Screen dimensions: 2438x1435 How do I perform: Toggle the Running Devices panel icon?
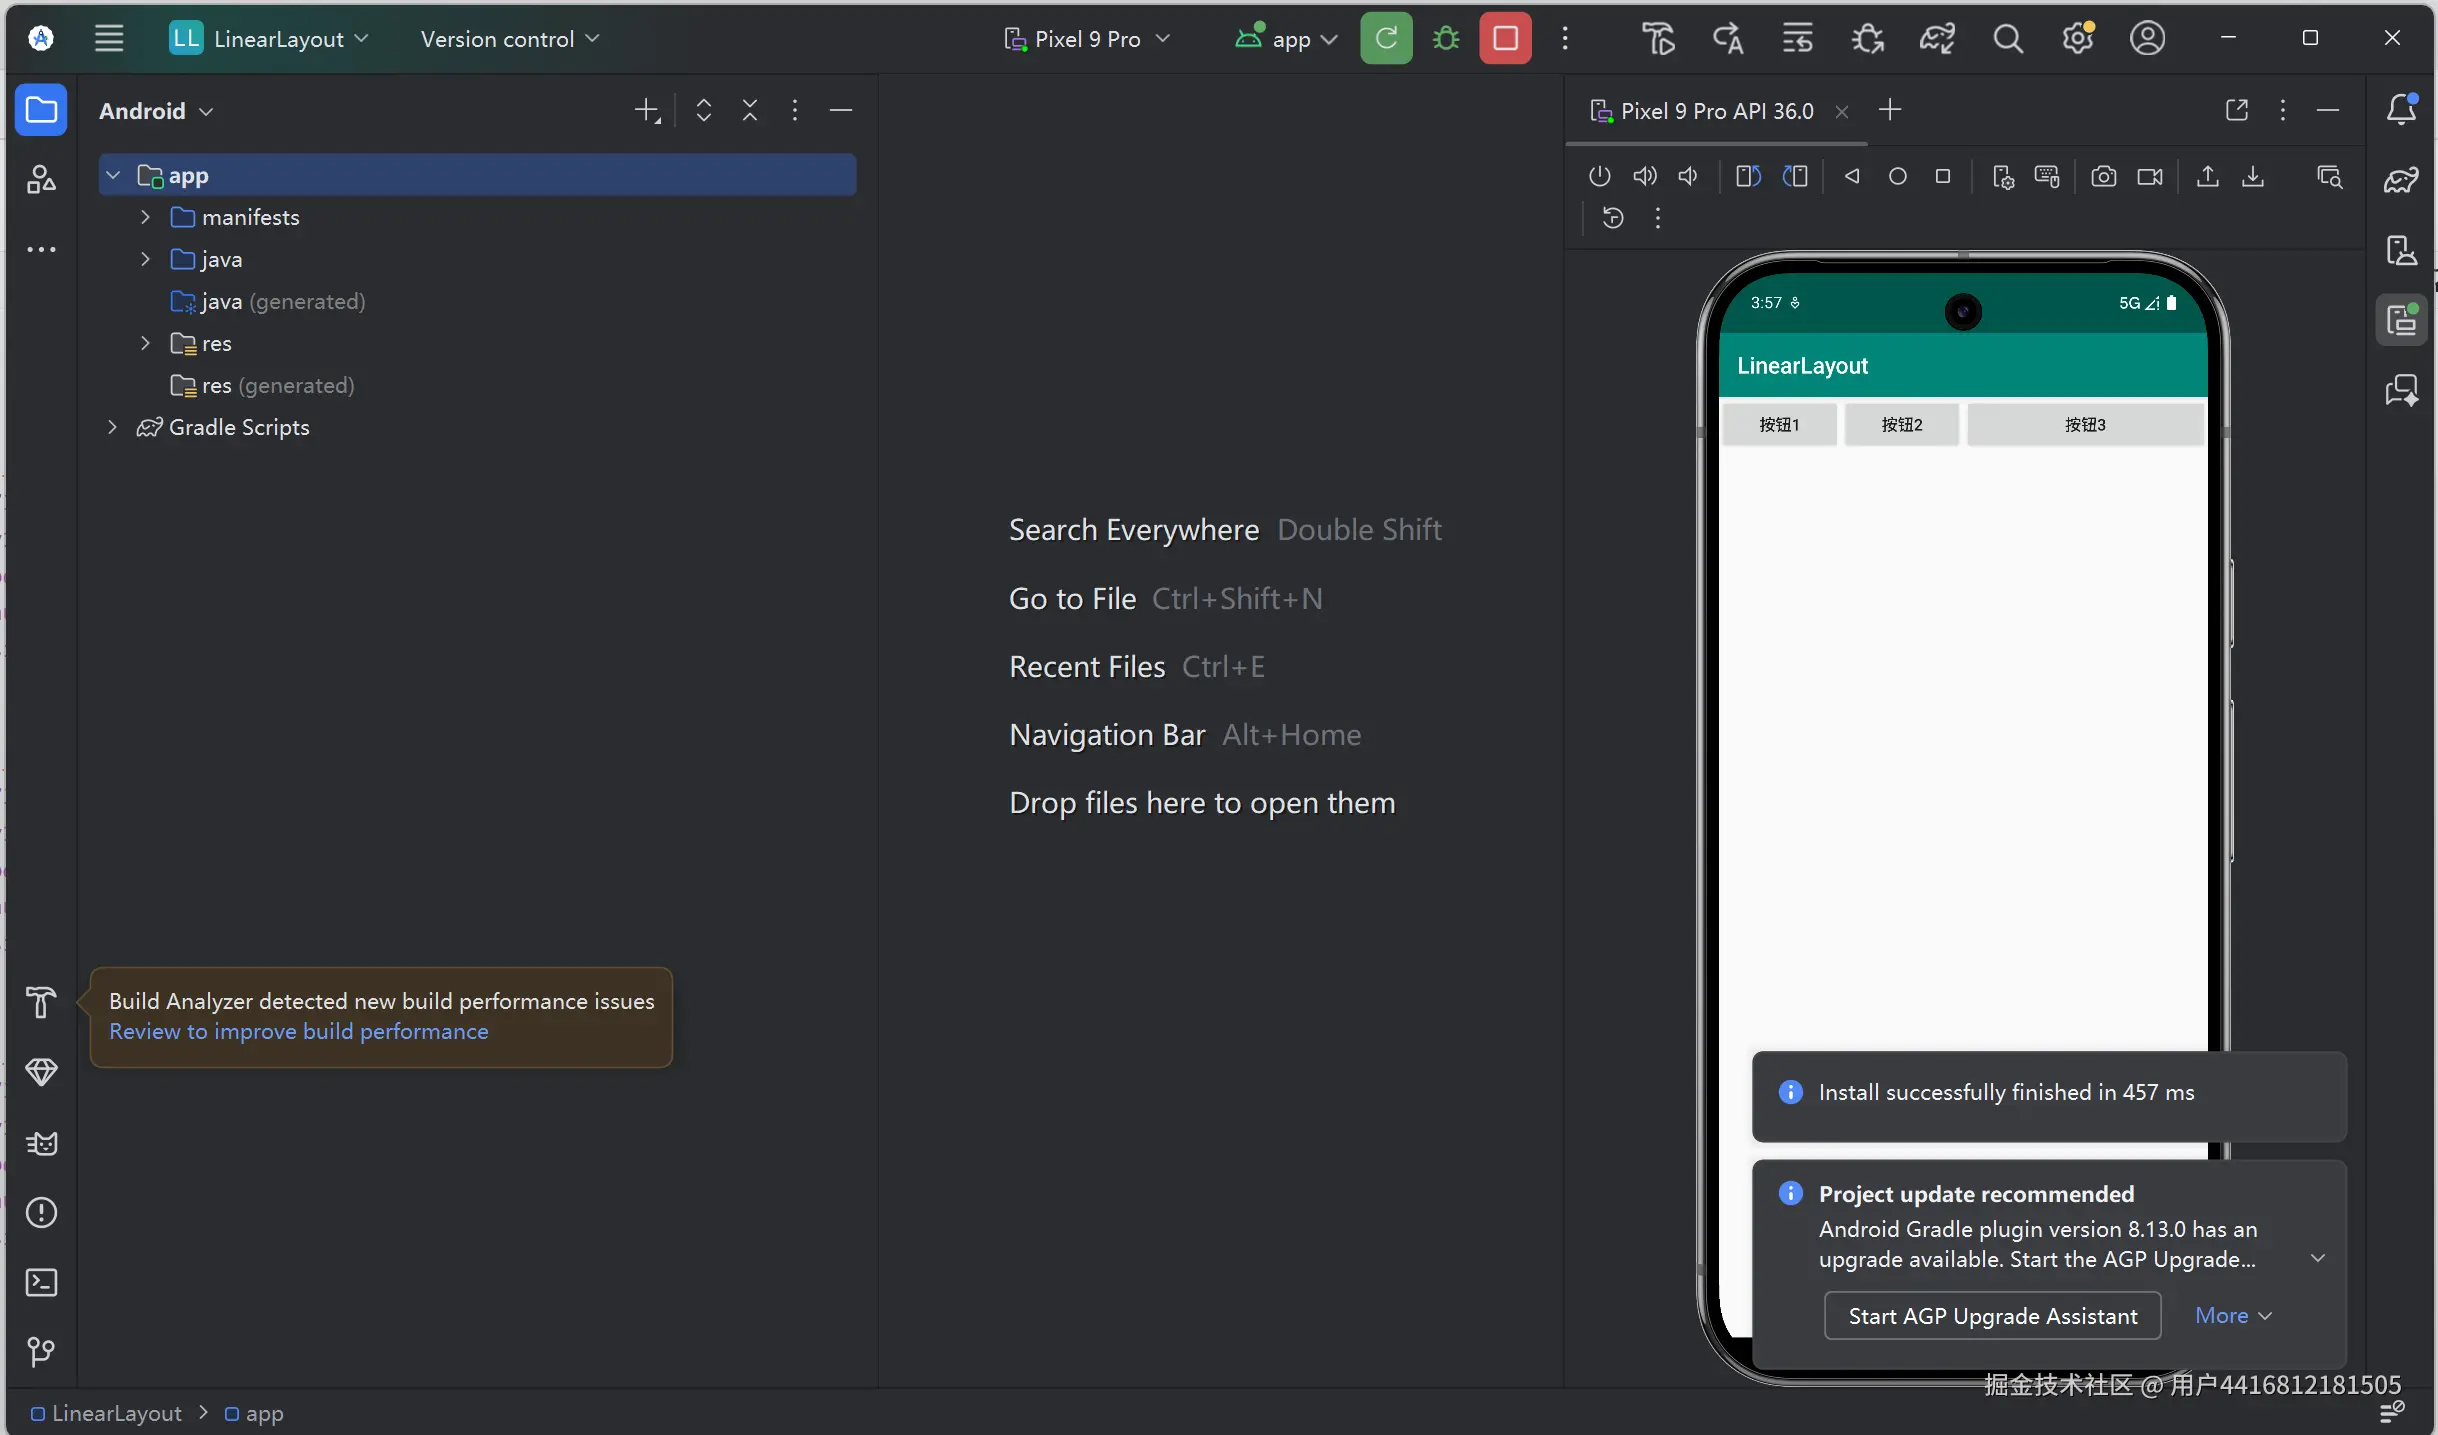(x=2401, y=320)
